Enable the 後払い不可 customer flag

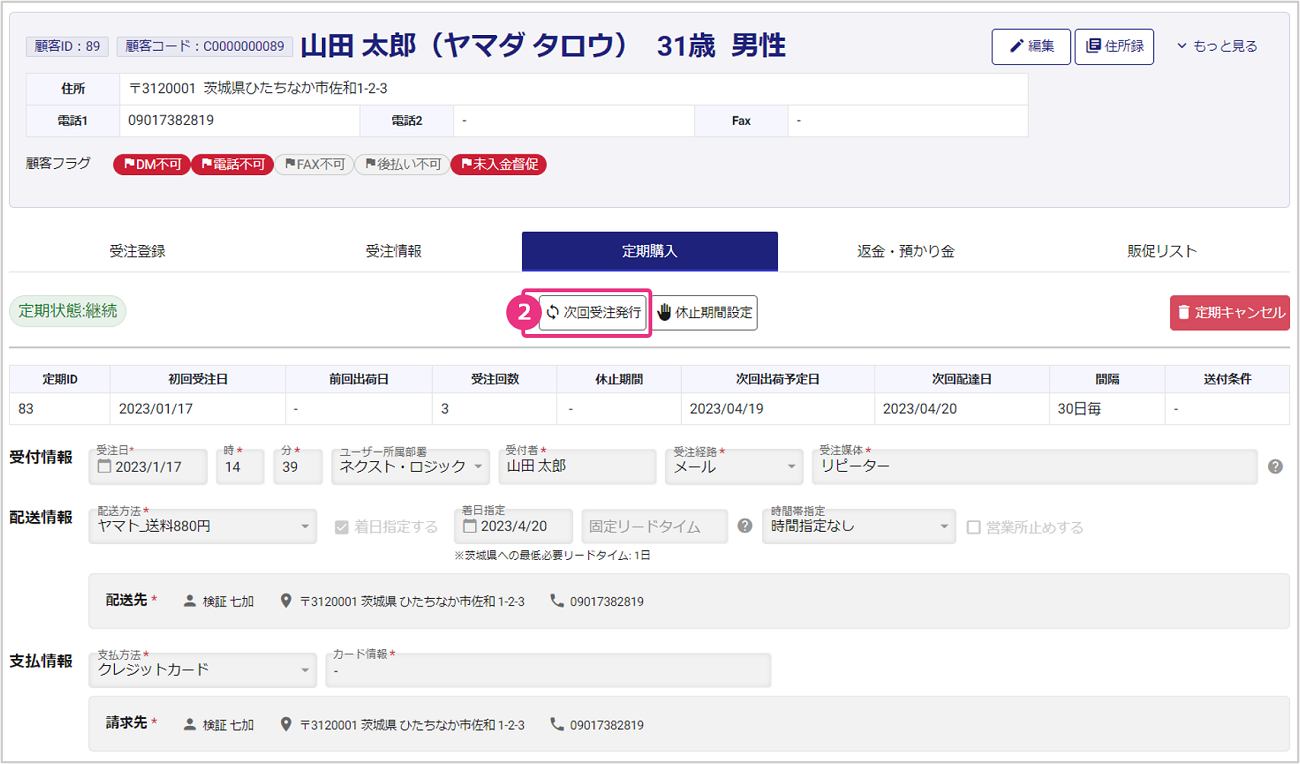tap(402, 164)
